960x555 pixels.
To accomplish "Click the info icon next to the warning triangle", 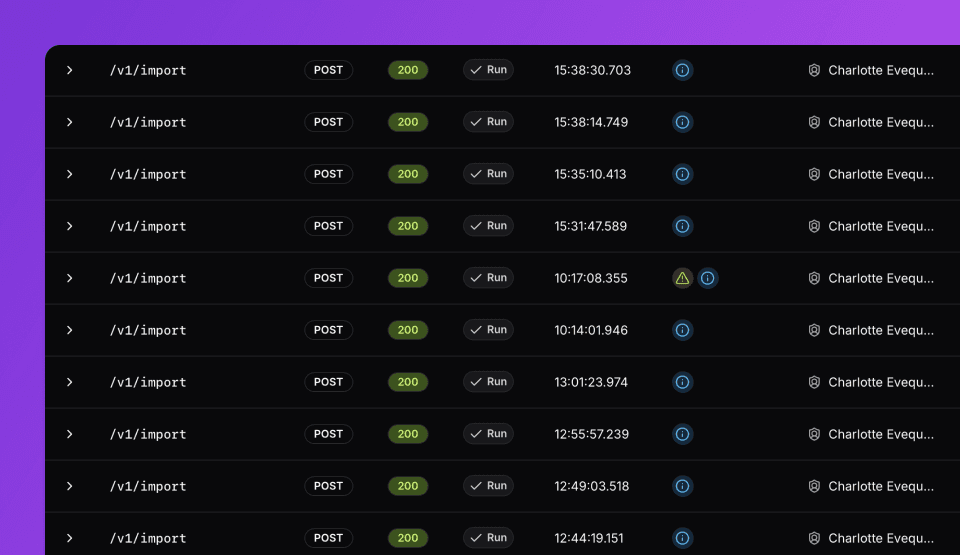I will pos(707,278).
